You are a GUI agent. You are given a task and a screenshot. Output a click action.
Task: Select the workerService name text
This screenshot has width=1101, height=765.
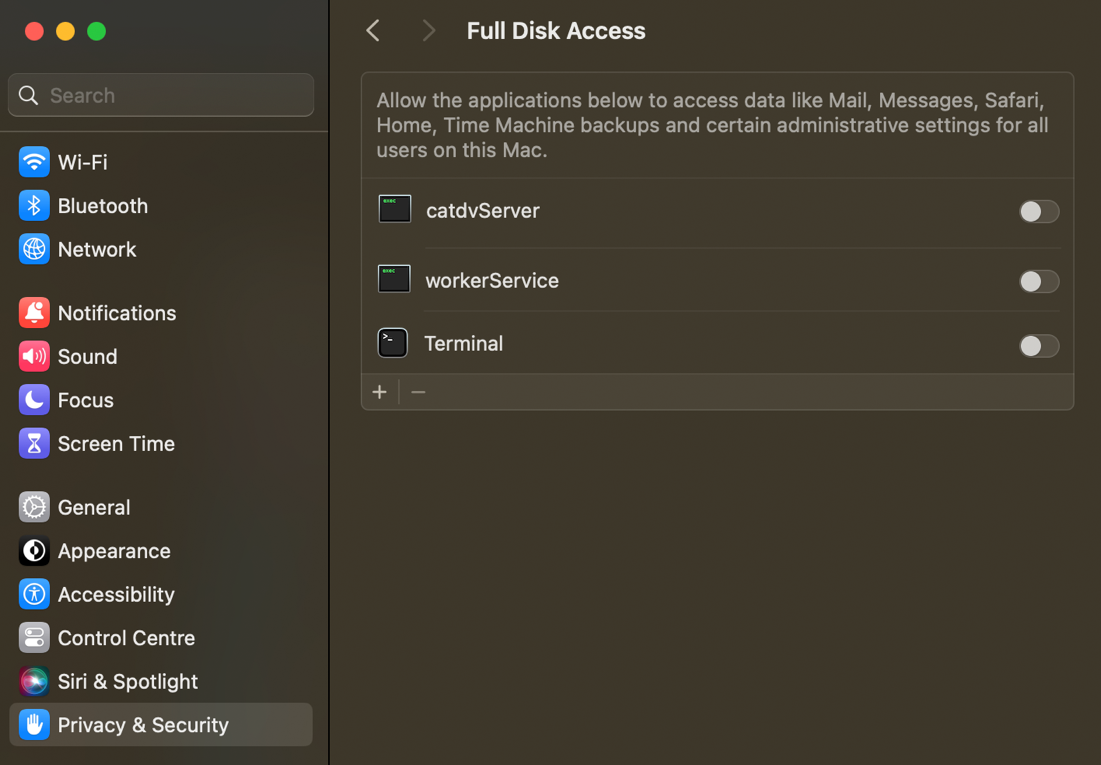tap(492, 281)
